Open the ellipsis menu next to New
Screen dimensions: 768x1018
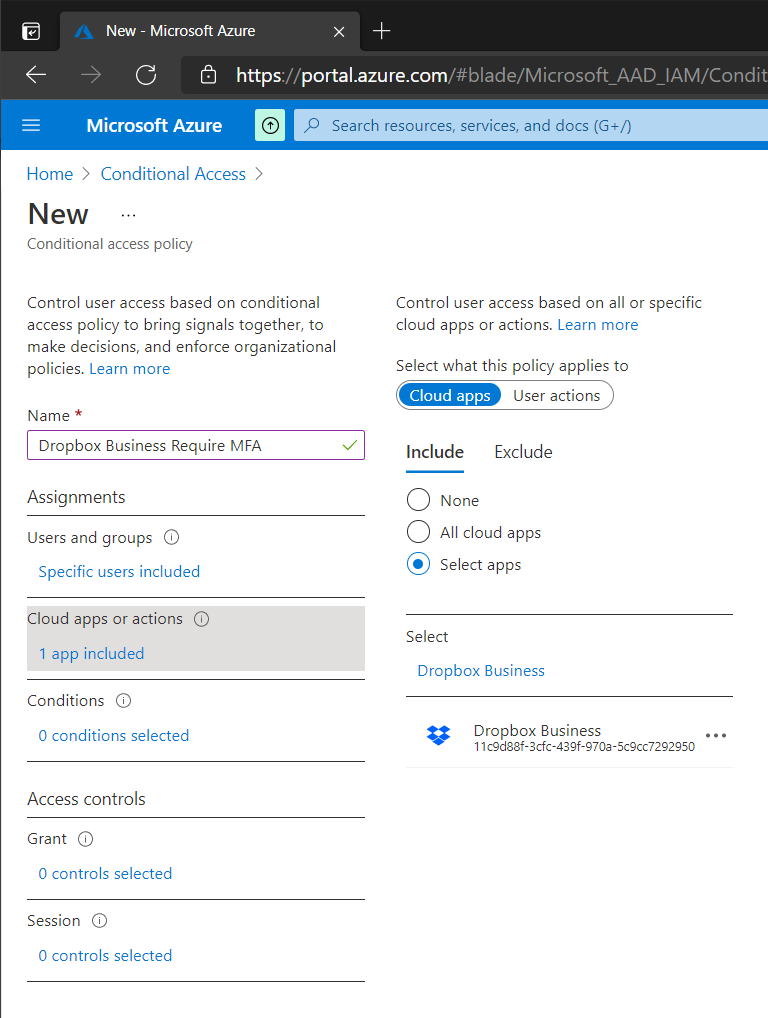(x=129, y=216)
